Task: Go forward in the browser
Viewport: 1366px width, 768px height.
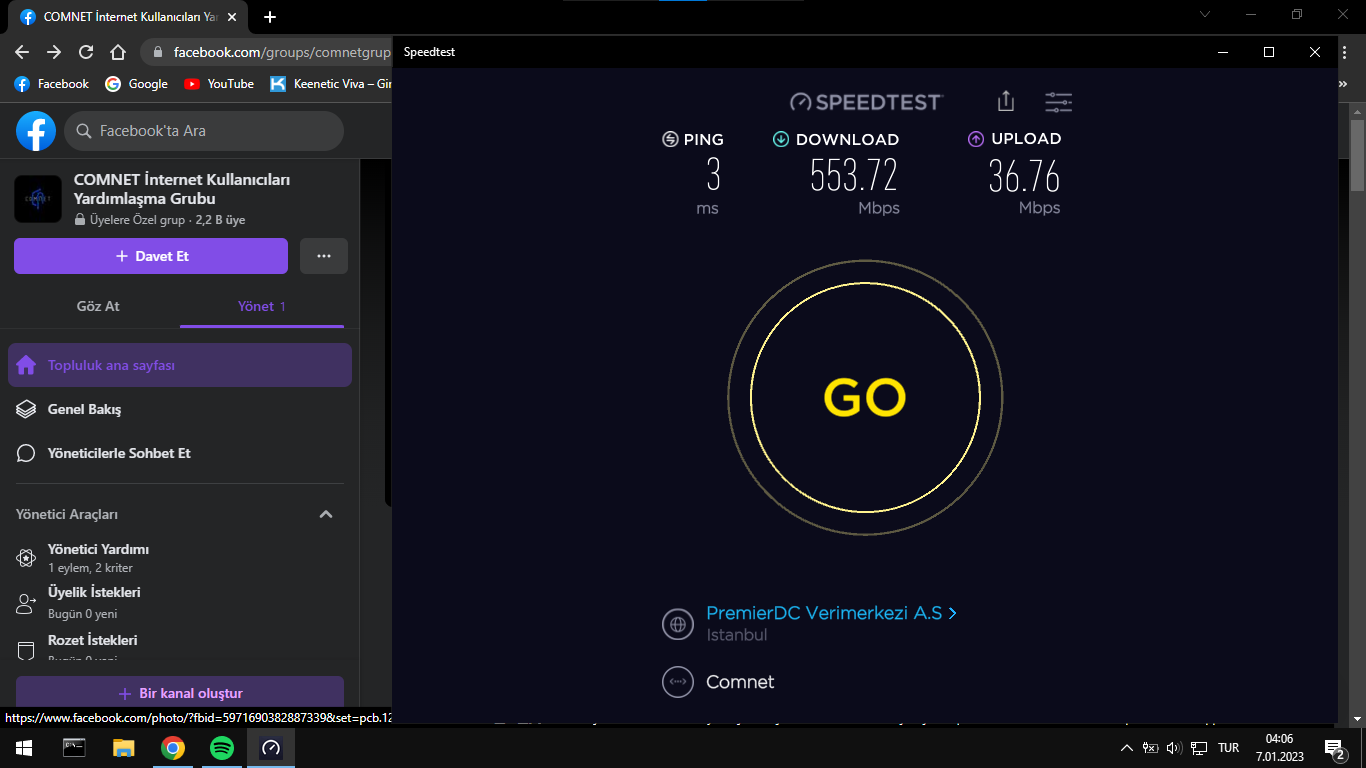Action: click(54, 52)
